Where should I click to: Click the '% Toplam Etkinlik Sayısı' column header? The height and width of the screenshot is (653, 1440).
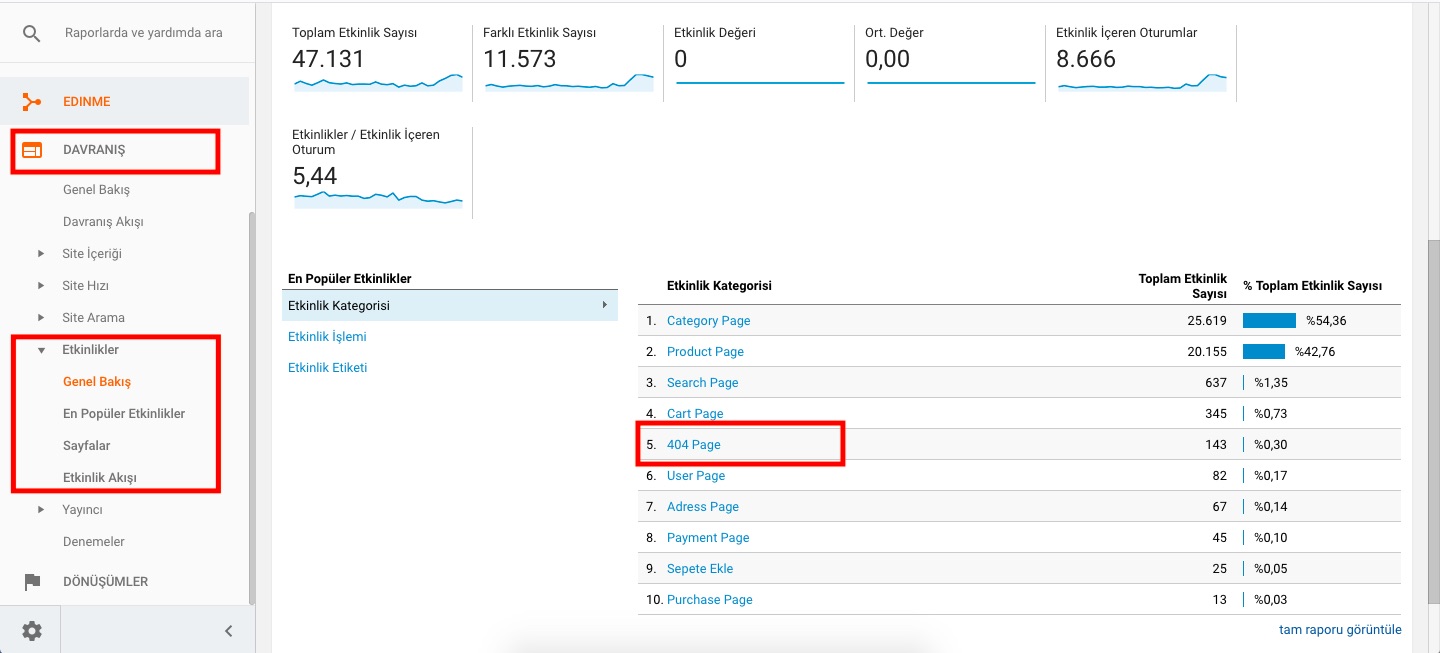(1313, 286)
